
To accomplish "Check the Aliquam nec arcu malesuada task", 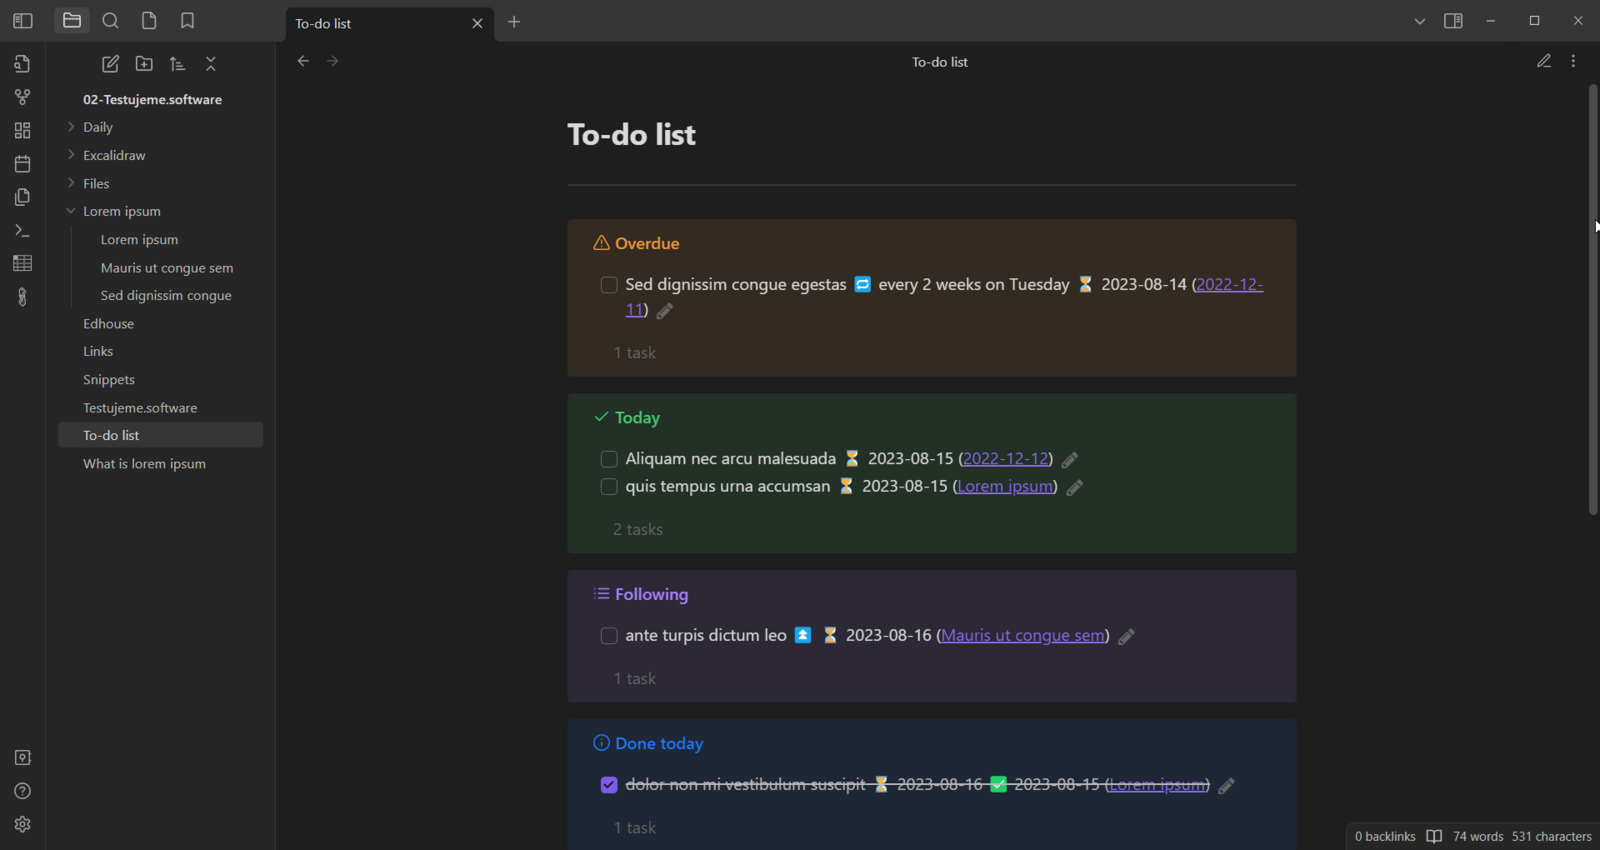I will (x=609, y=459).
